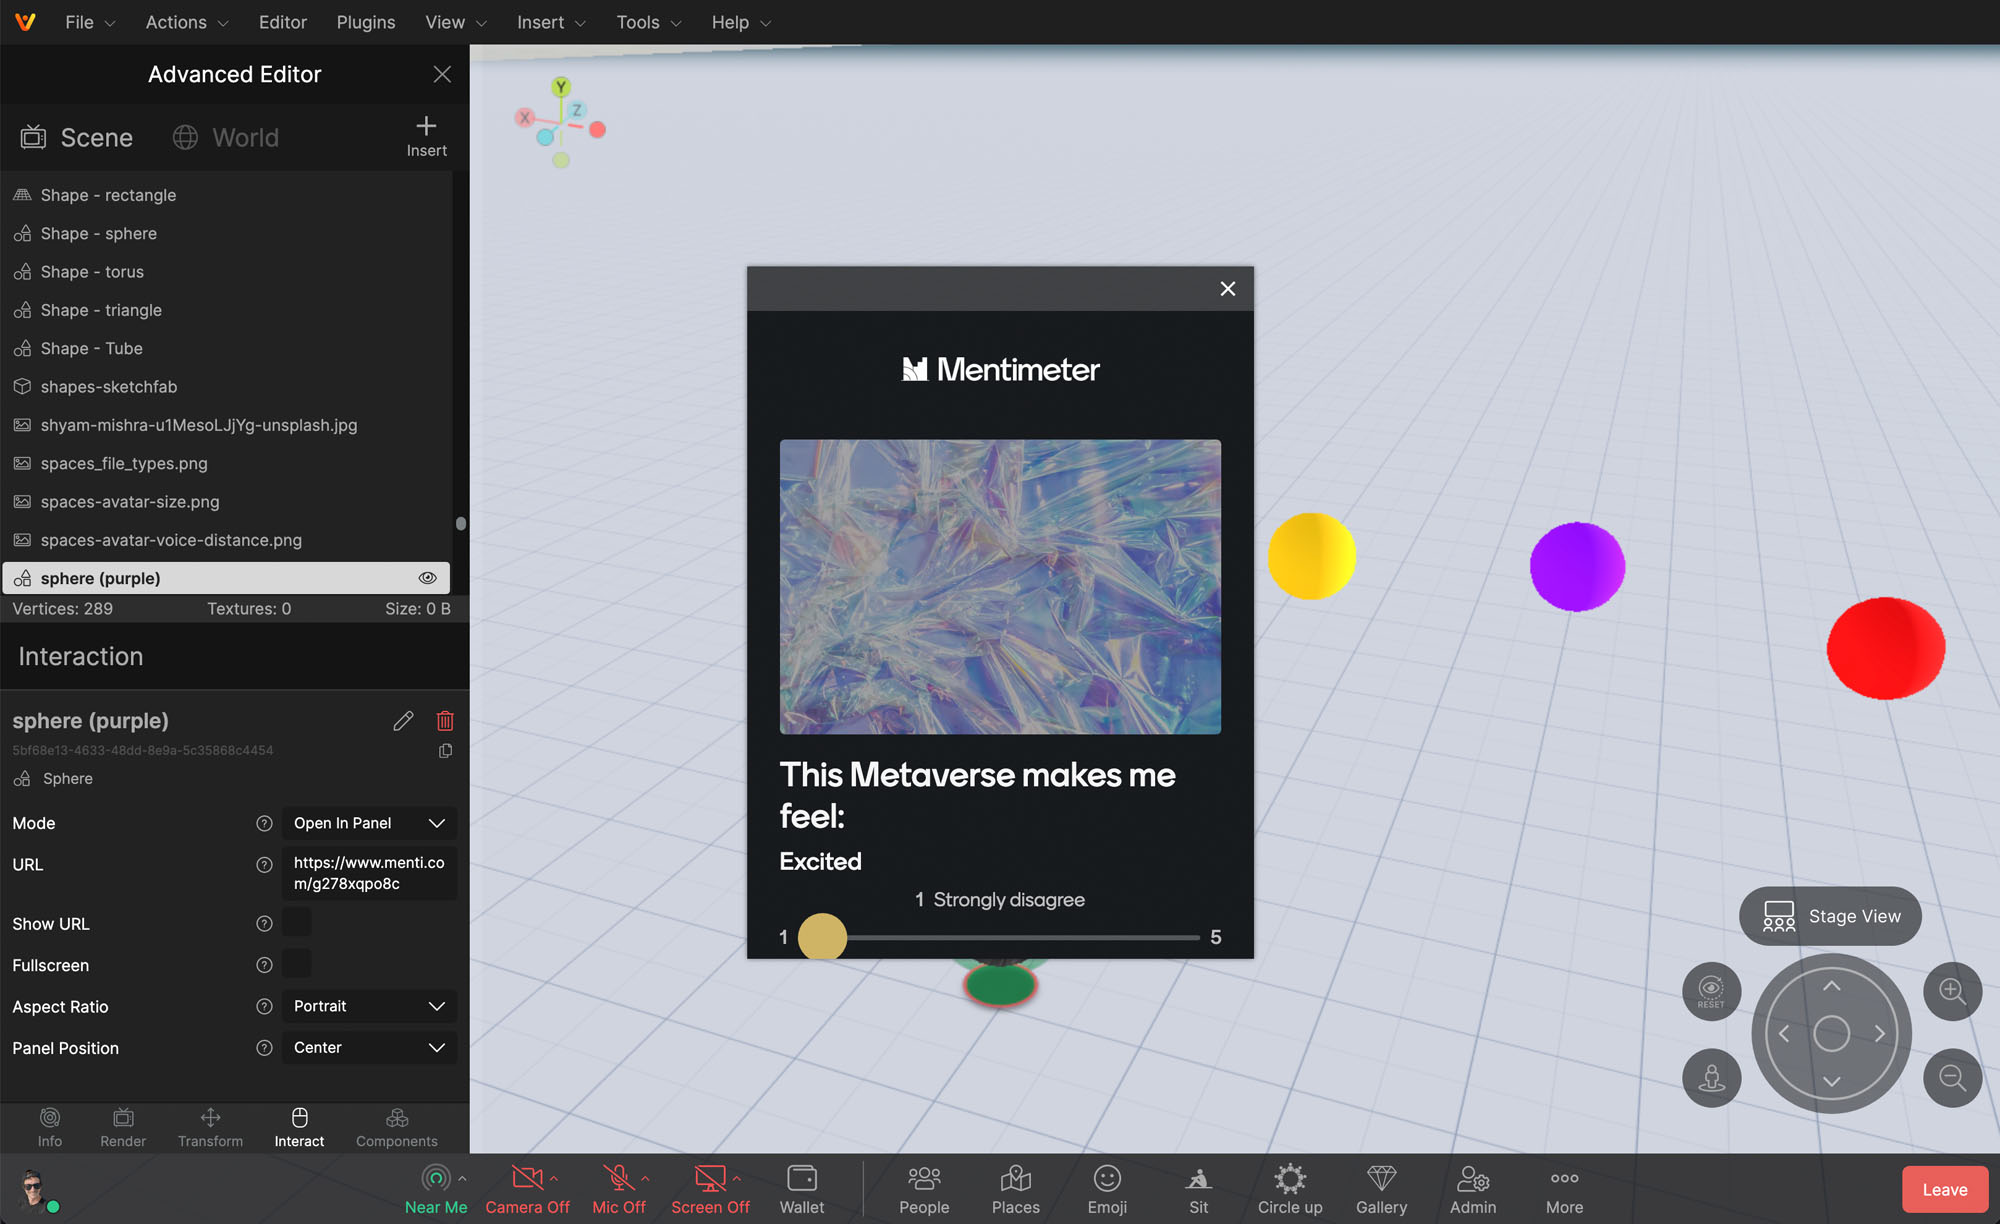Click the Insert plus icon

click(x=426, y=126)
